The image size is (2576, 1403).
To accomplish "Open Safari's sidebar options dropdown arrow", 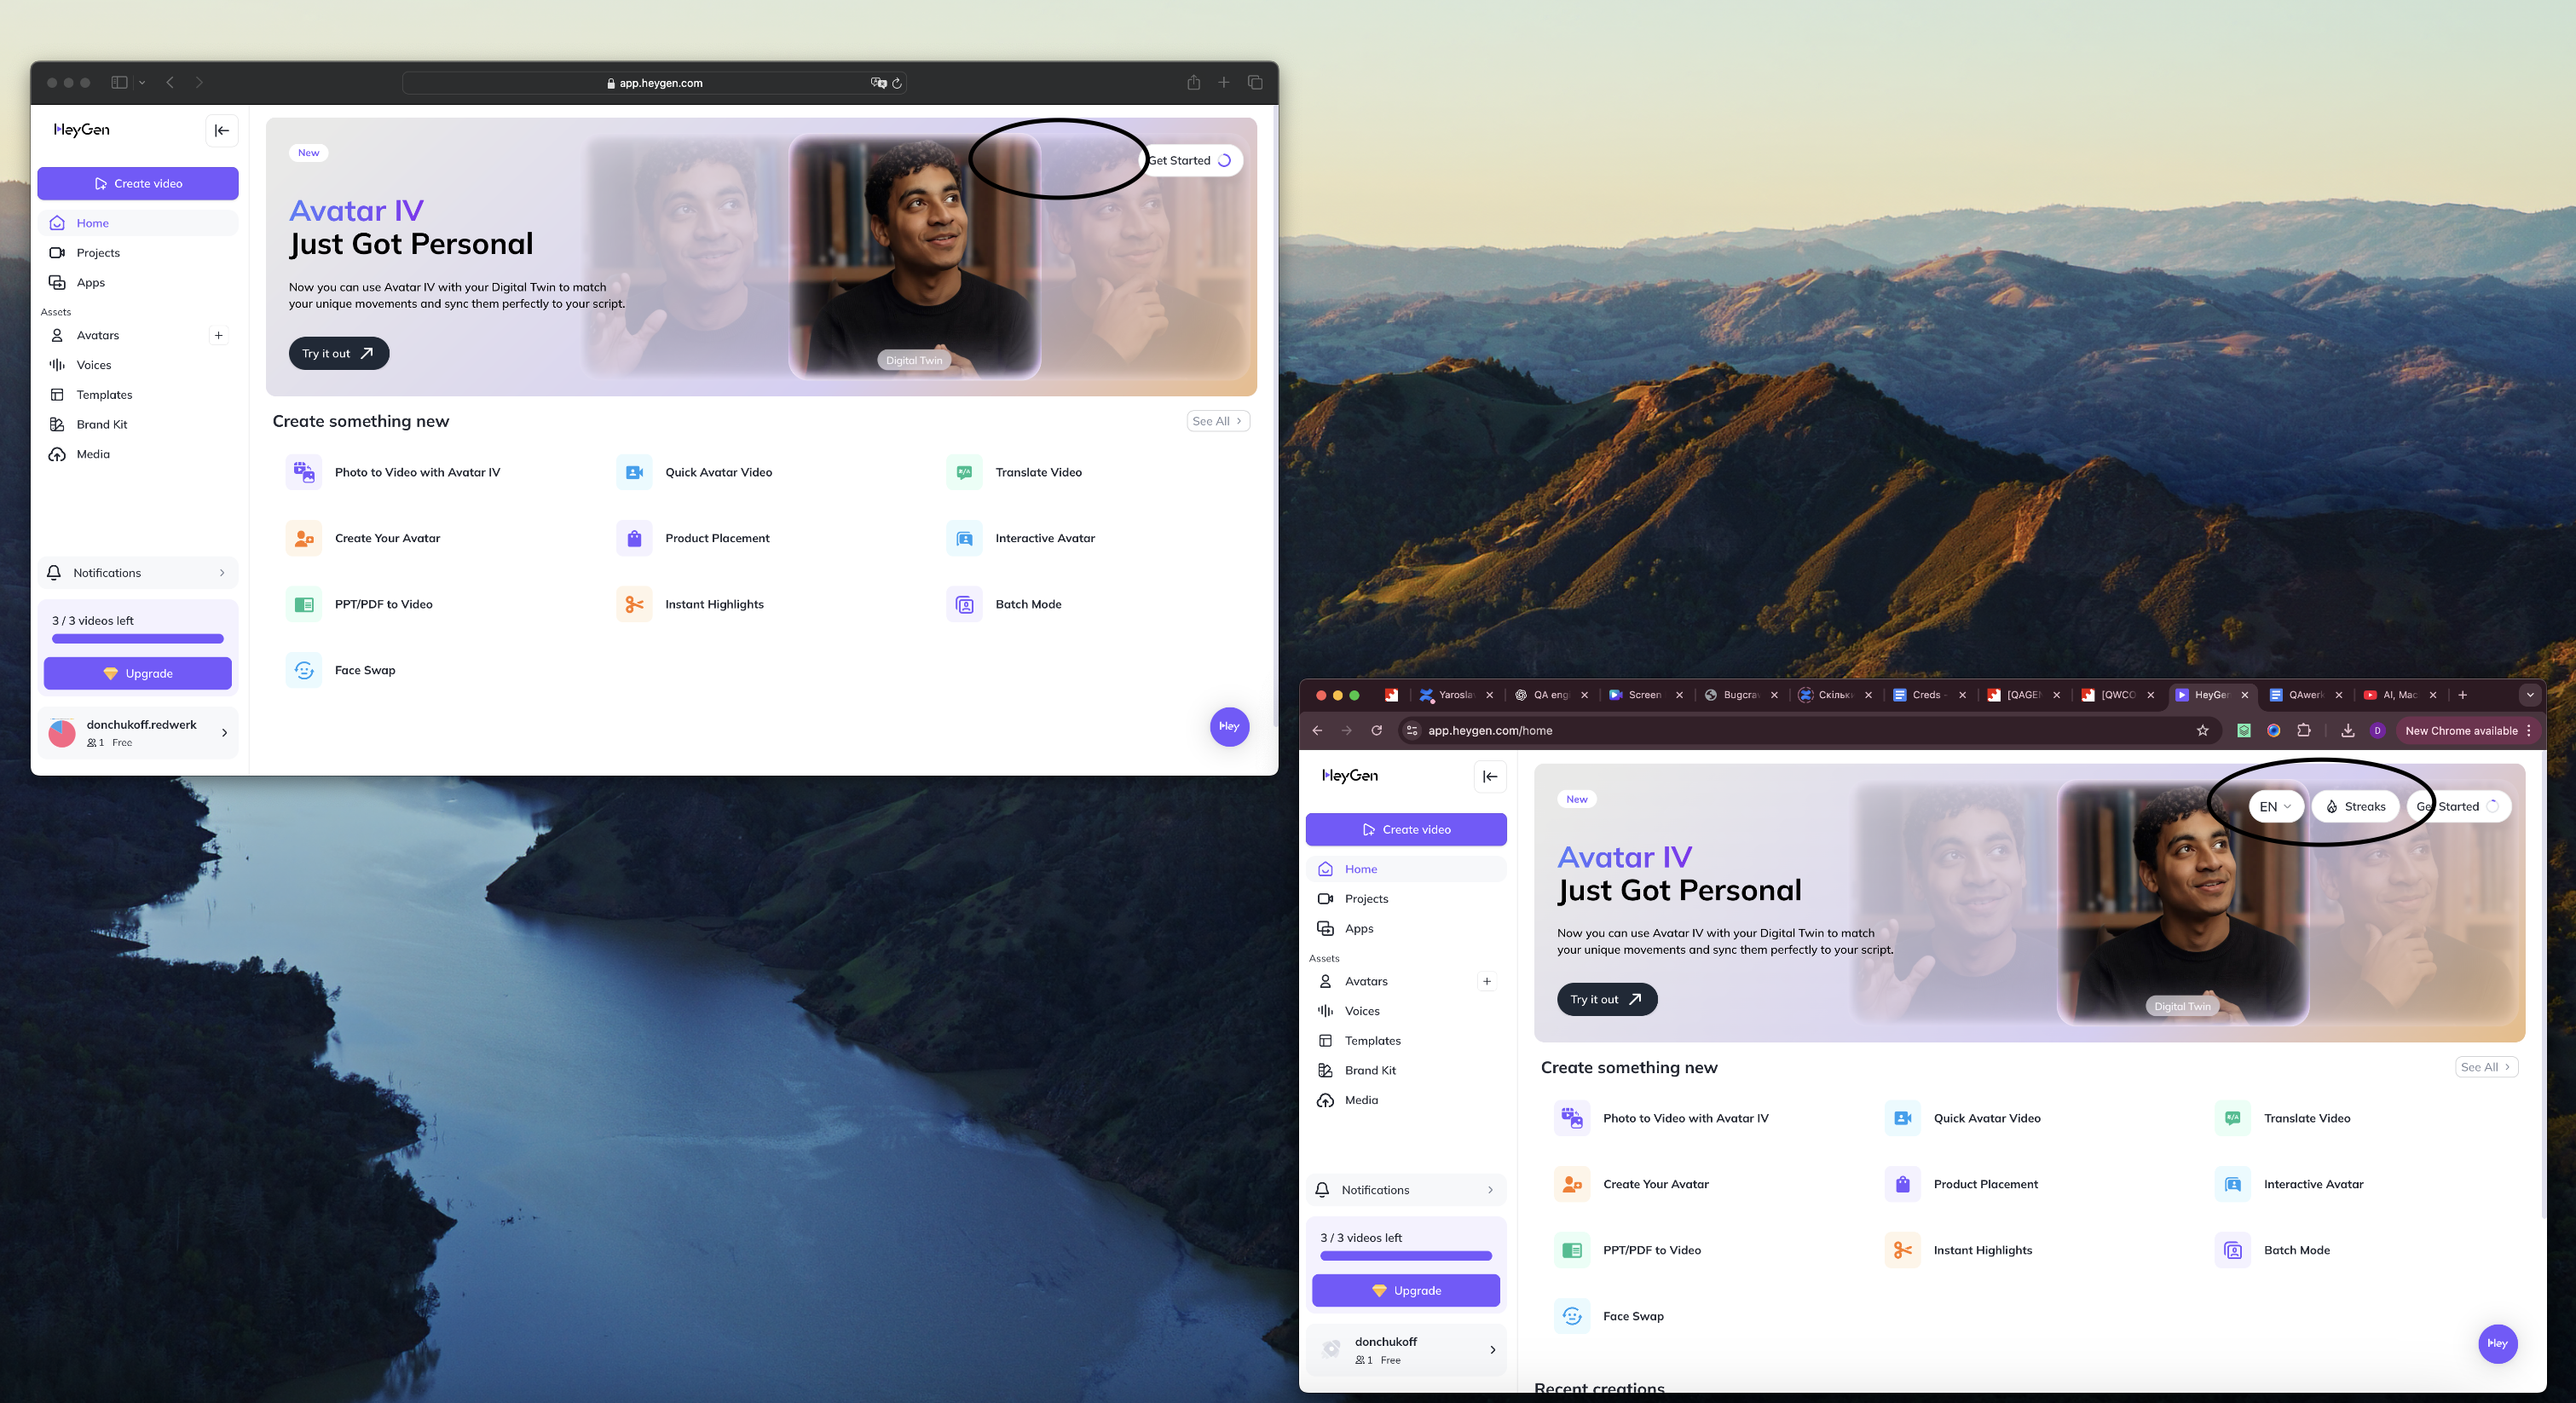I will pyautogui.click(x=142, y=83).
